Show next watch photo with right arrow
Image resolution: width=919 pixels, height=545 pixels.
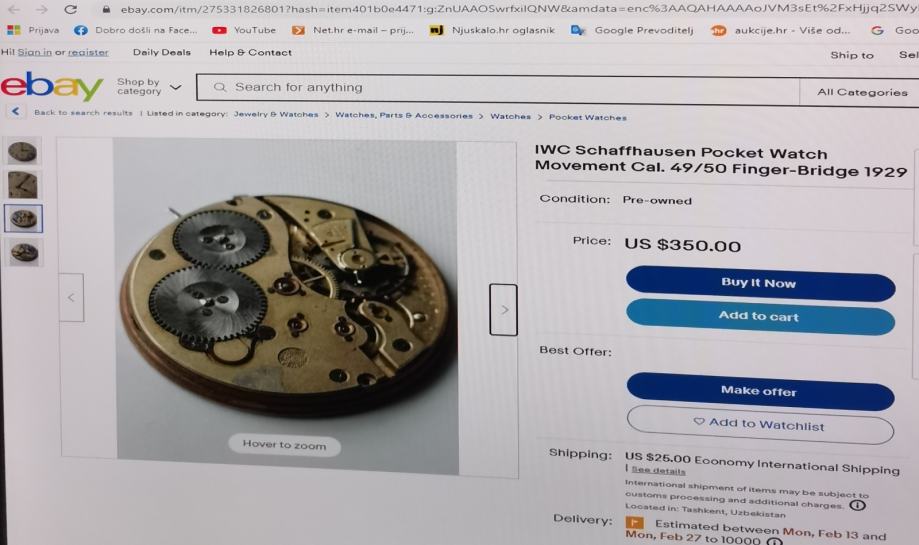coord(503,309)
